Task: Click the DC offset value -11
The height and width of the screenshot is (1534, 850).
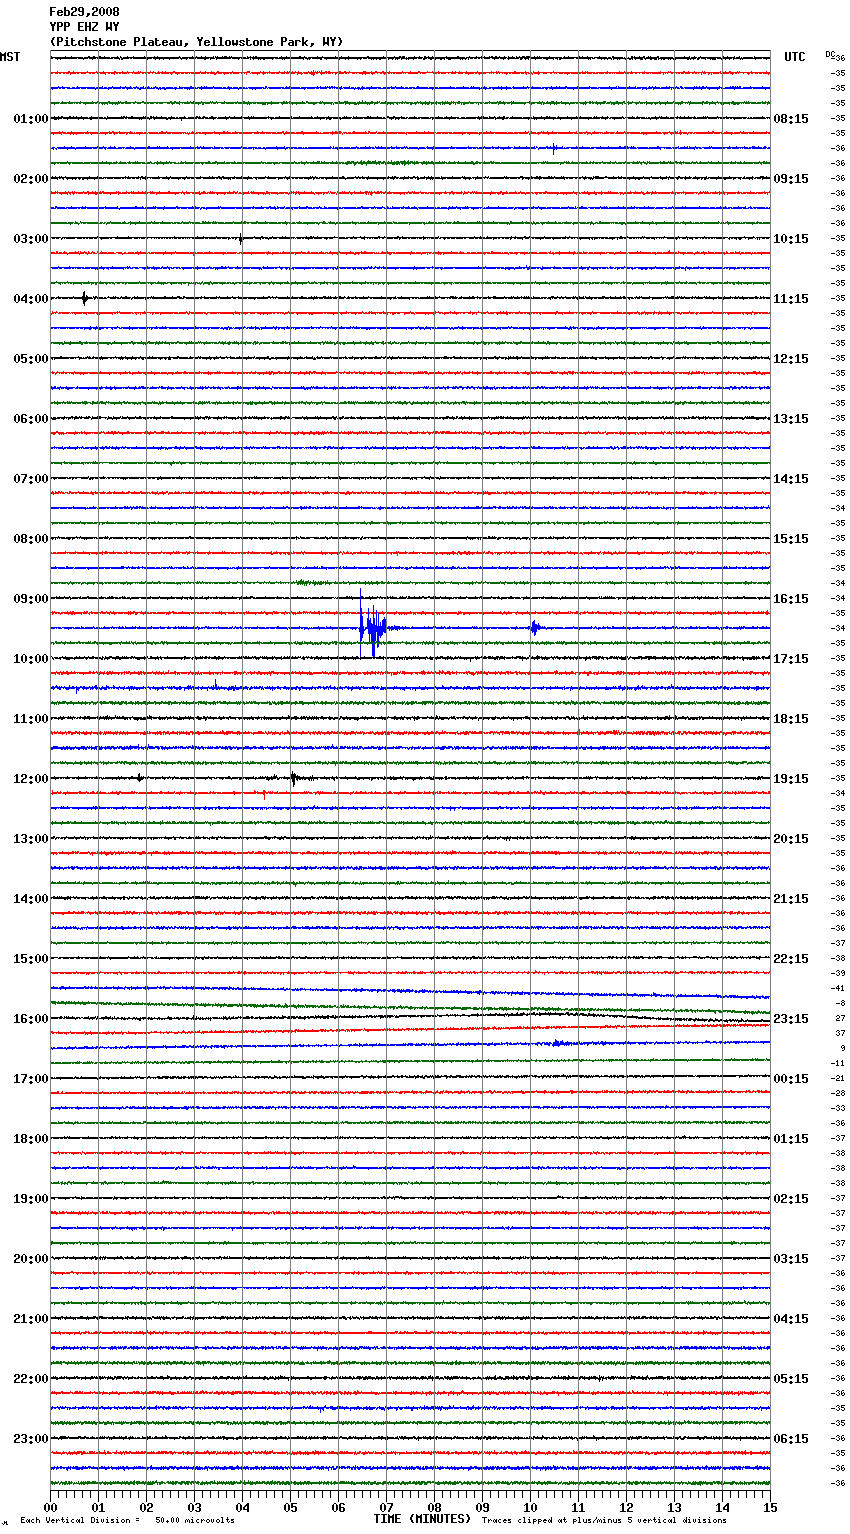Action: pyautogui.click(x=838, y=1064)
